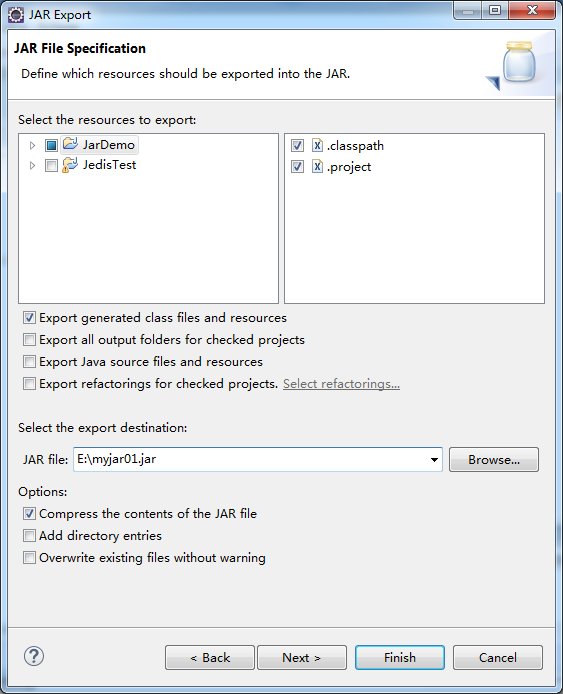This screenshot has width=563, height=694.
Task: Disable Compress the contents of the JAR file
Action: (x=29, y=513)
